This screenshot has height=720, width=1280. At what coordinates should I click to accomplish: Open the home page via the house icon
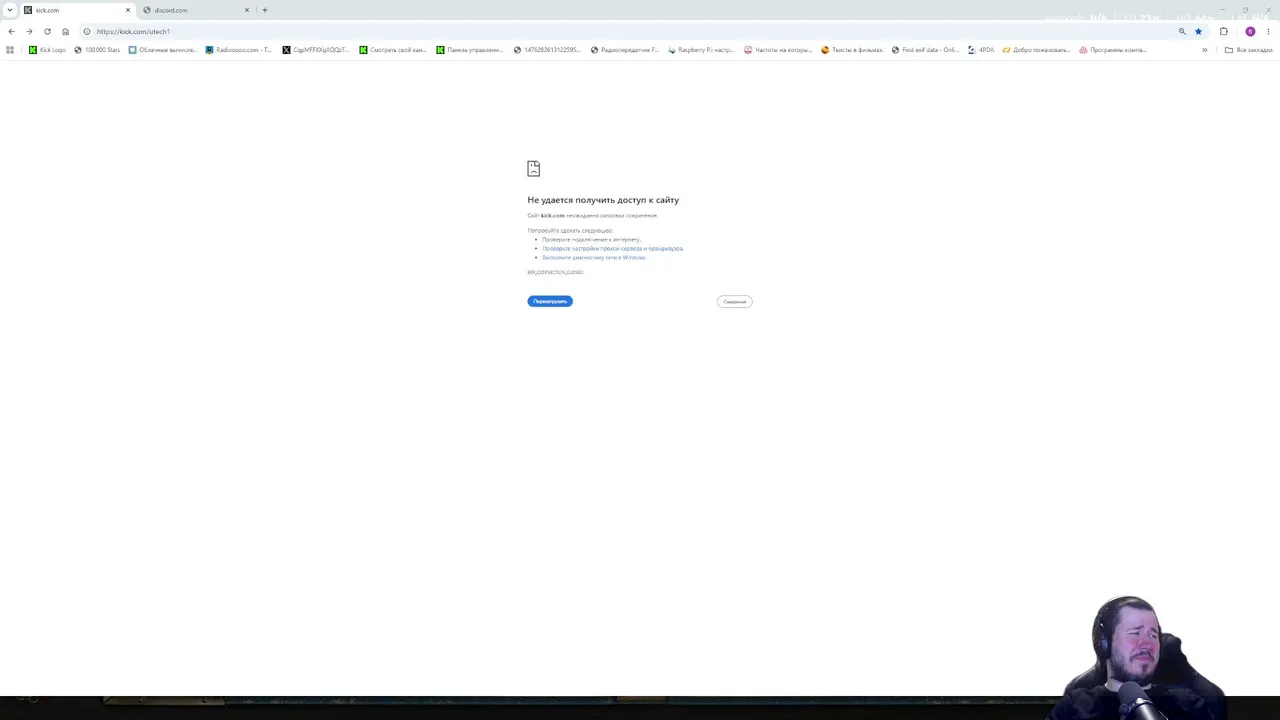click(65, 31)
